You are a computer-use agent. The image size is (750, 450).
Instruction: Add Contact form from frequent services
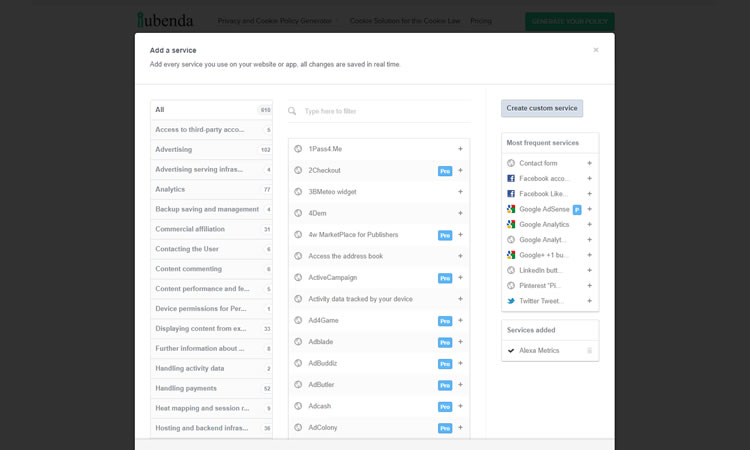tap(589, 163)
